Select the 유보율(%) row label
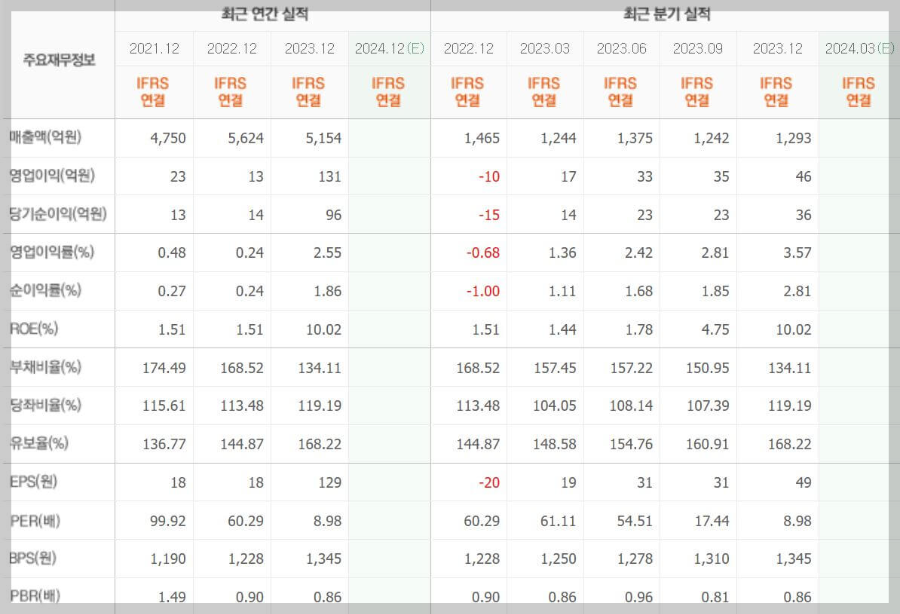The width and height of the screenshot is (900, 614). pos(39,443)
